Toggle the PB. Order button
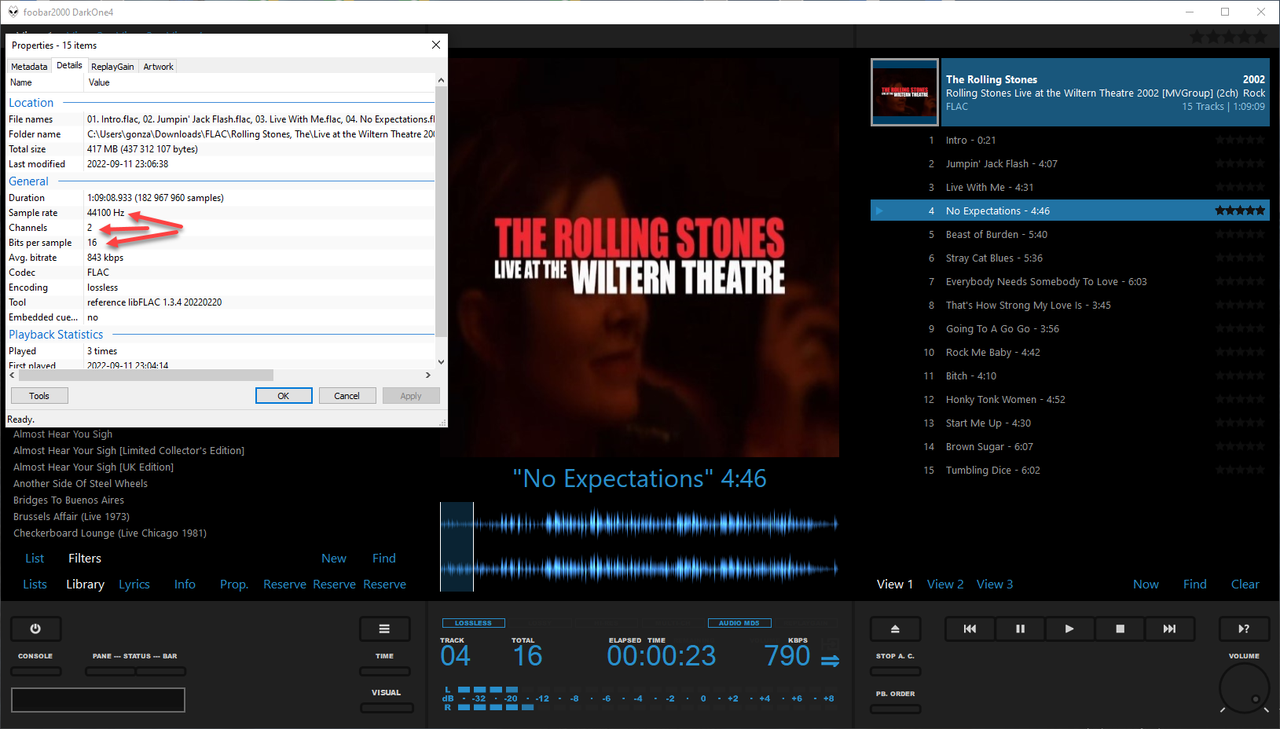Viewport: 1280px width, 729px height. pyautogui.click(x=895, y=709)
